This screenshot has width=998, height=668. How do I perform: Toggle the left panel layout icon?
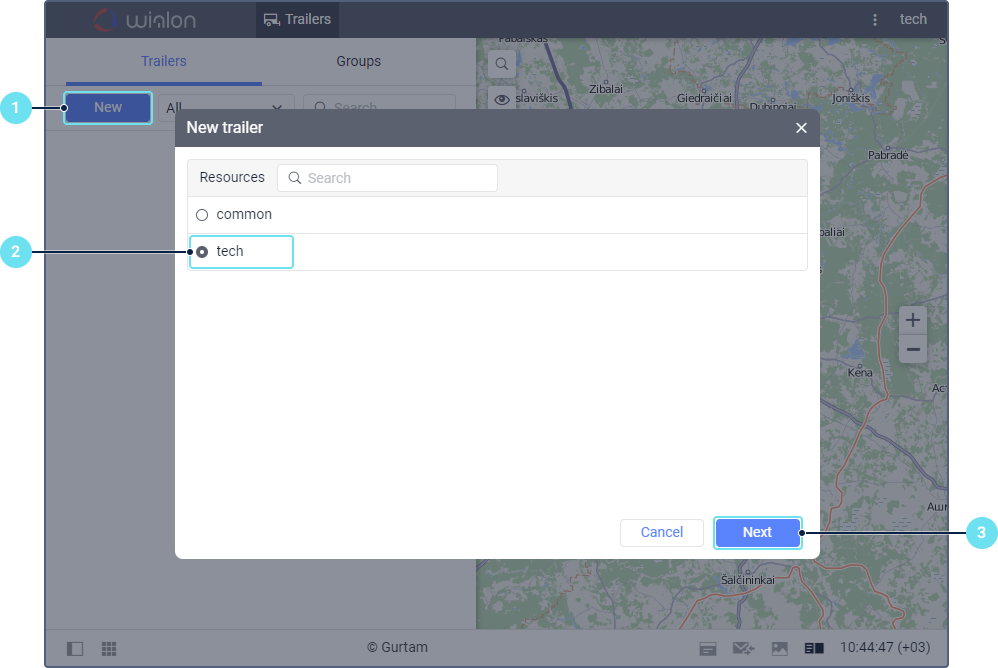pyautogui.click(x=75, y=648)
